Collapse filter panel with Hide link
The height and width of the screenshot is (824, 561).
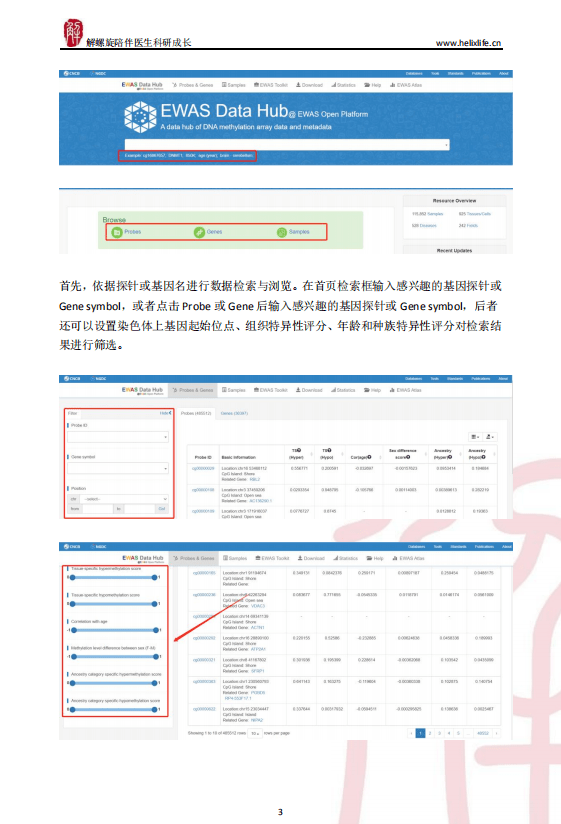[x=165, y=414]
